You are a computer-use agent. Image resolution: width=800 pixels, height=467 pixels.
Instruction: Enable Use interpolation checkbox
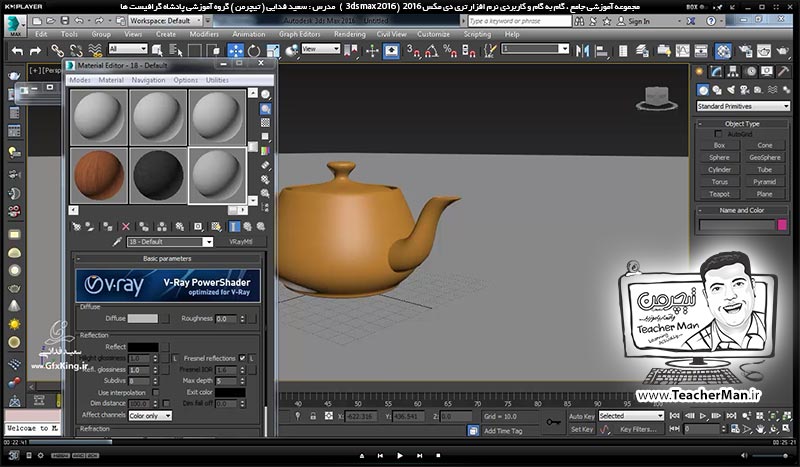[155, 392]
